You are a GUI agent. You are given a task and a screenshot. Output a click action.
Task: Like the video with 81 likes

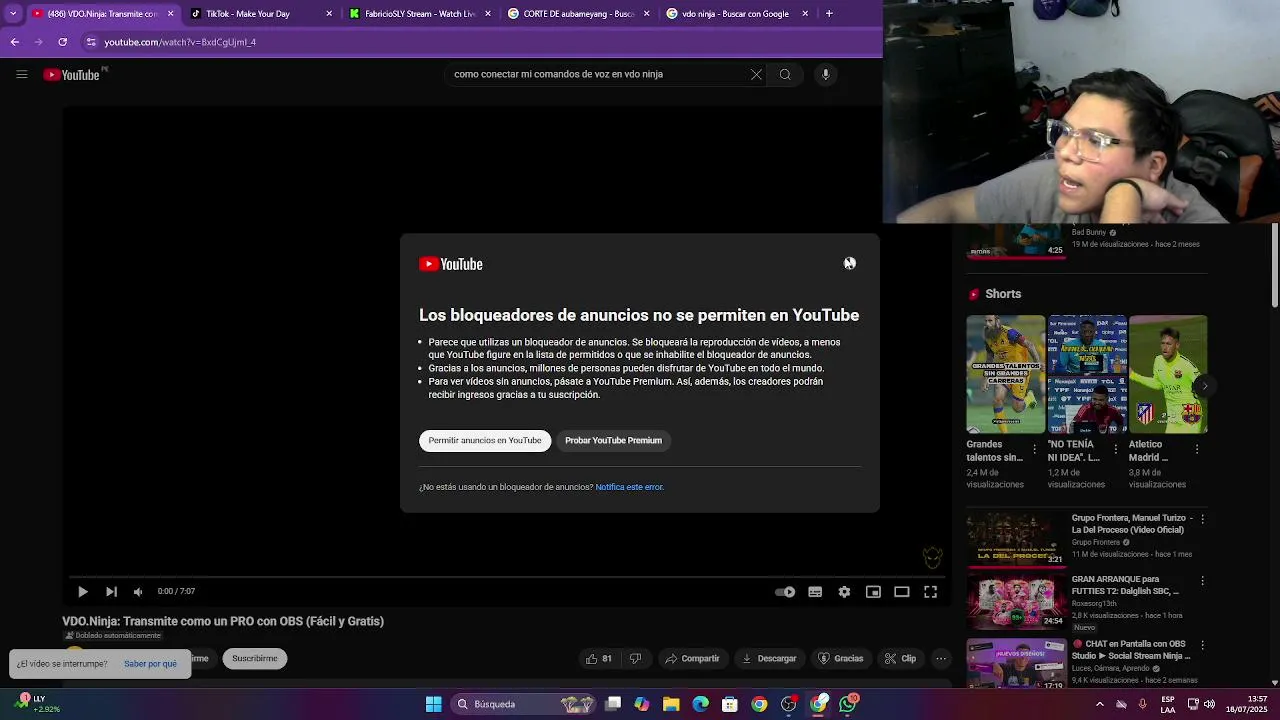598,658
